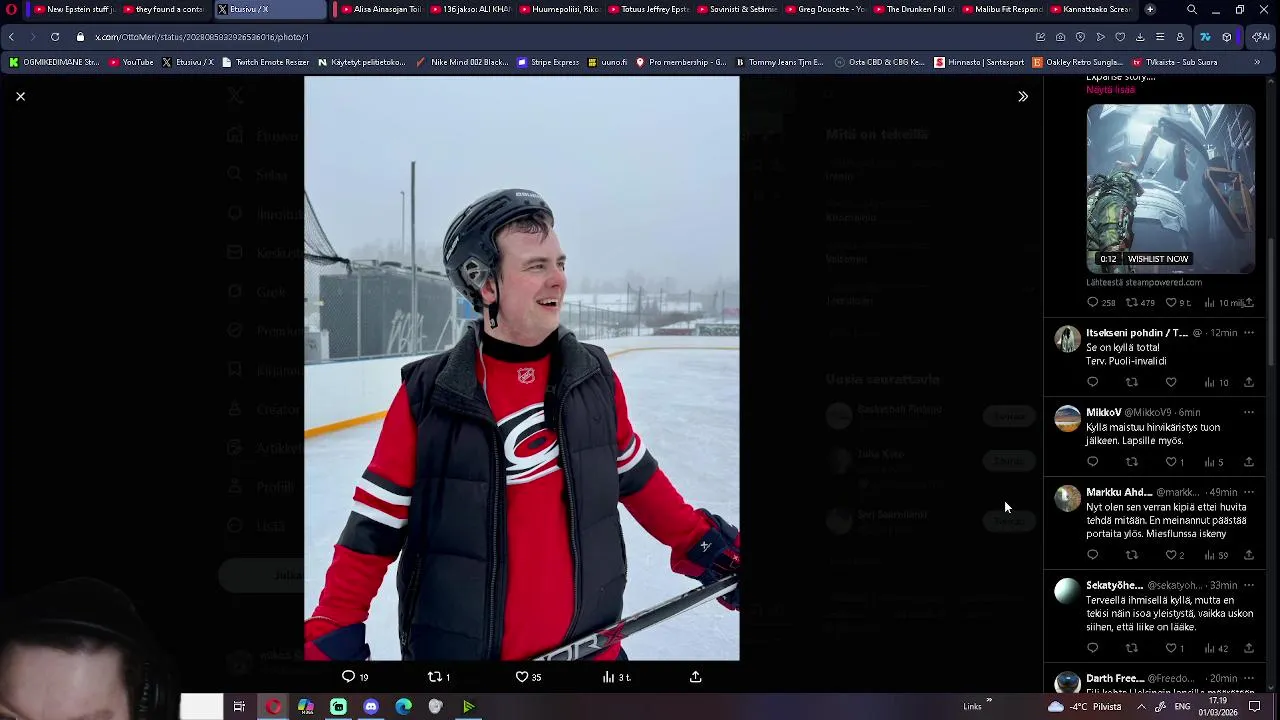Collapse the replies sidebar with the double-chevron icon
The height and width of the screenshot is (720, 1280).
coord(1022,96)
